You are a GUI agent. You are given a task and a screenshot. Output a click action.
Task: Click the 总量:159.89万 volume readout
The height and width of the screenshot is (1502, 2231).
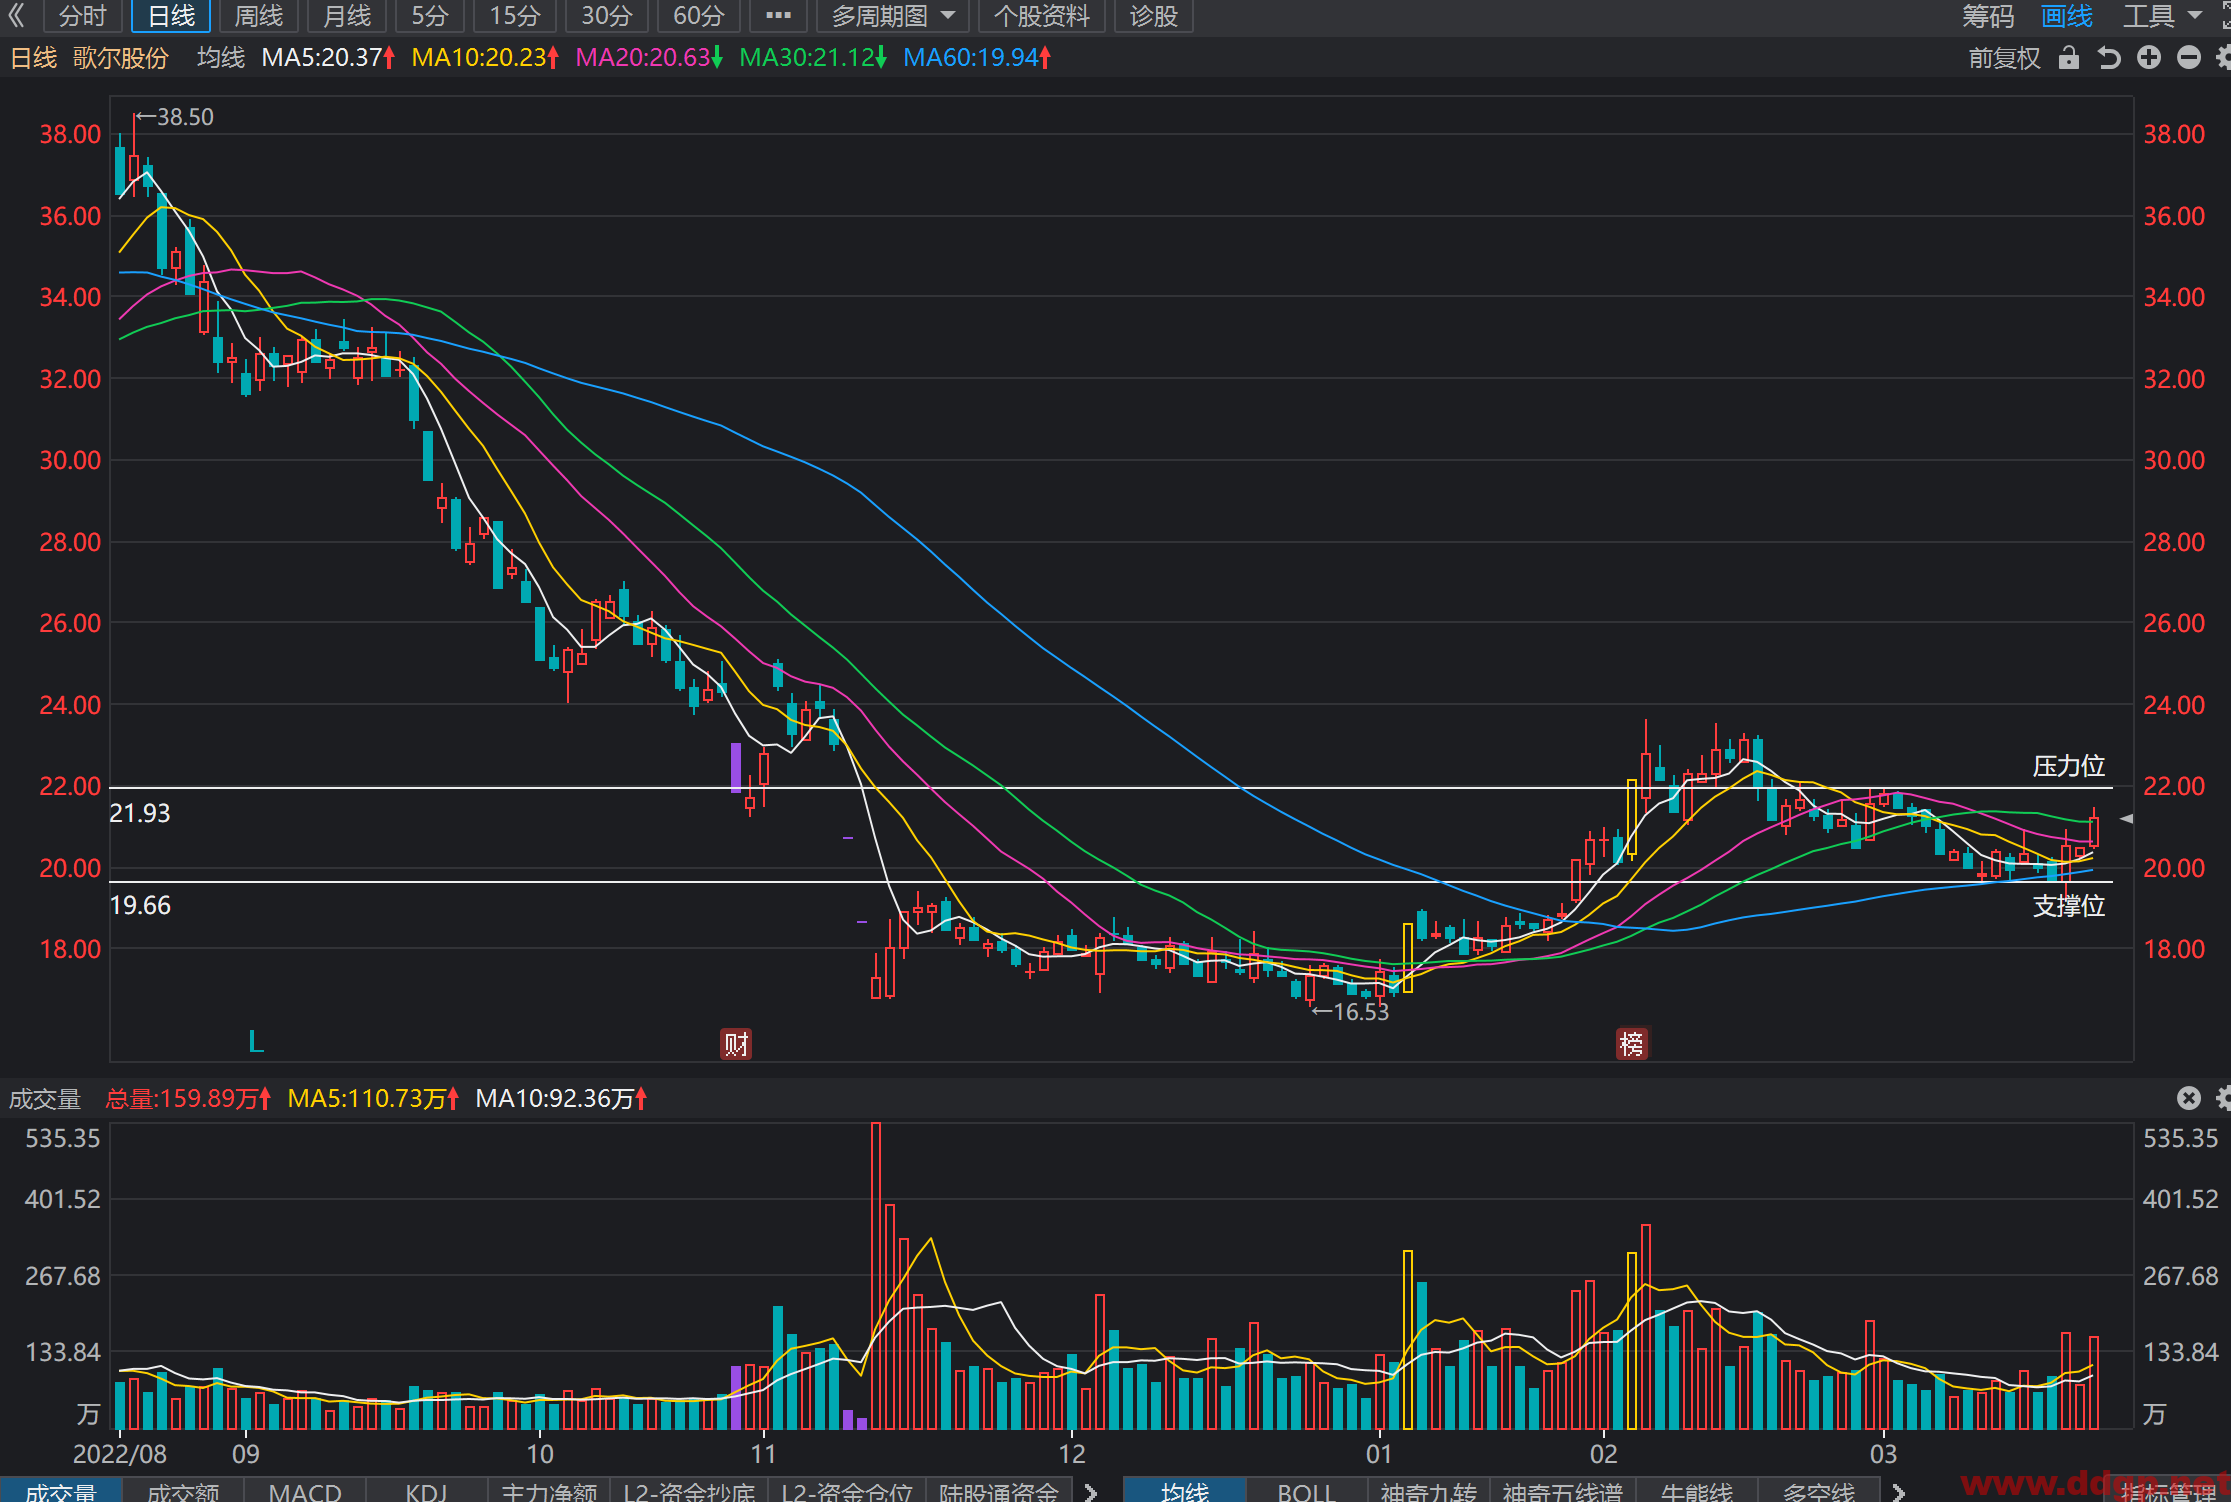(x=188, y=1098)
